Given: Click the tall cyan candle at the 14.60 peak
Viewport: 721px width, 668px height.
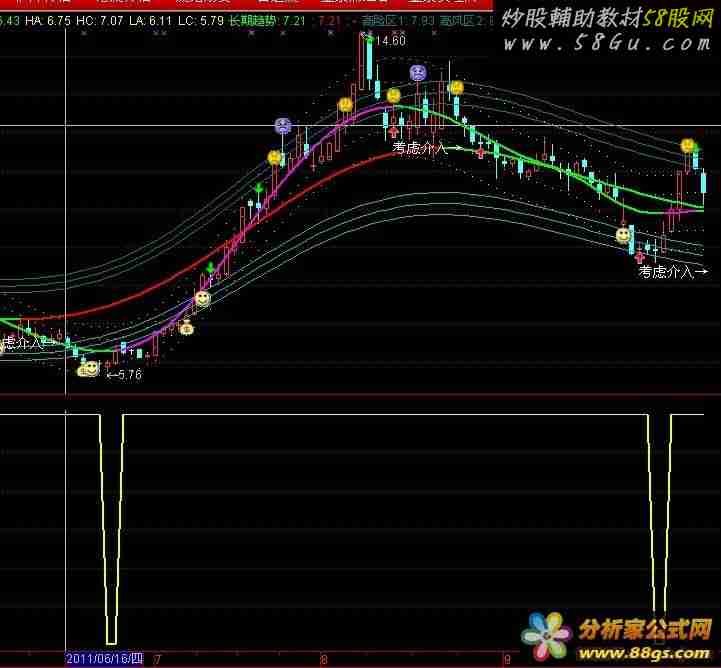Looking at the screenshot, I should (x=369, y=61).
